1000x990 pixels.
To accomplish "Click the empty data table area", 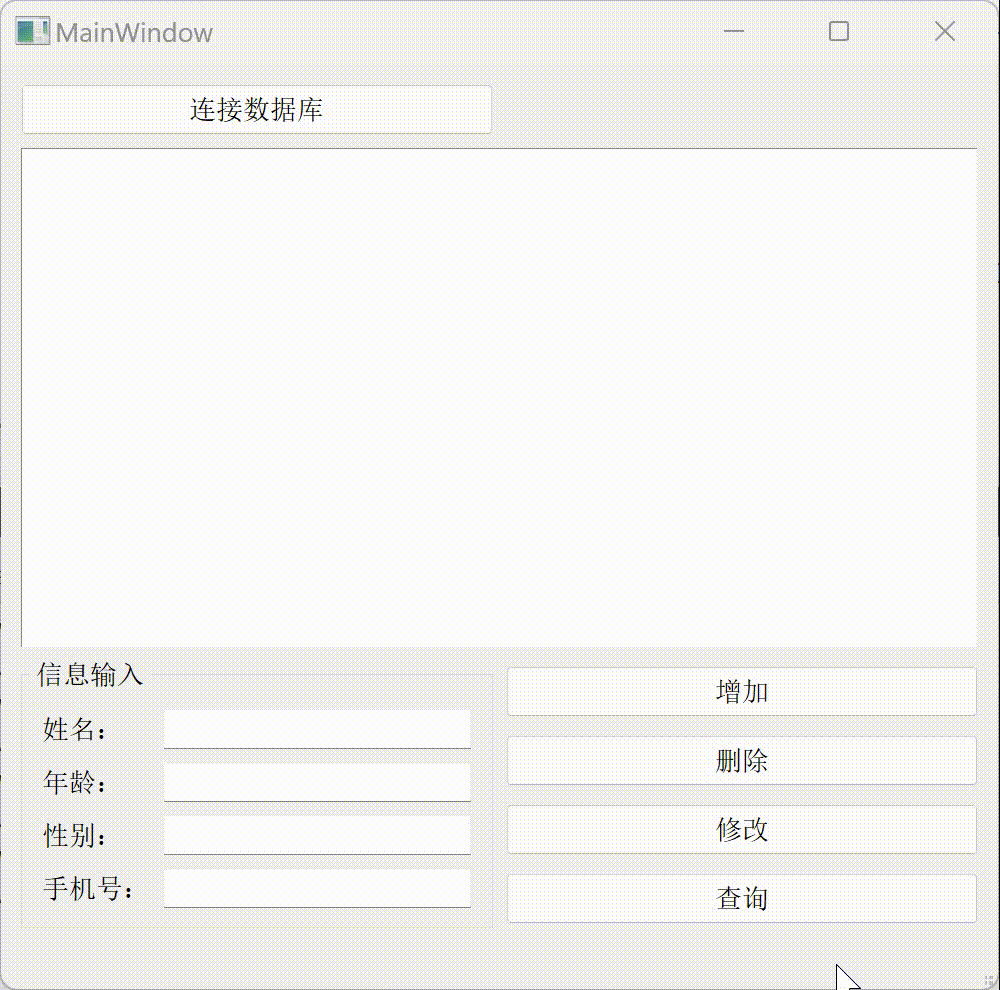I will 499,397.
